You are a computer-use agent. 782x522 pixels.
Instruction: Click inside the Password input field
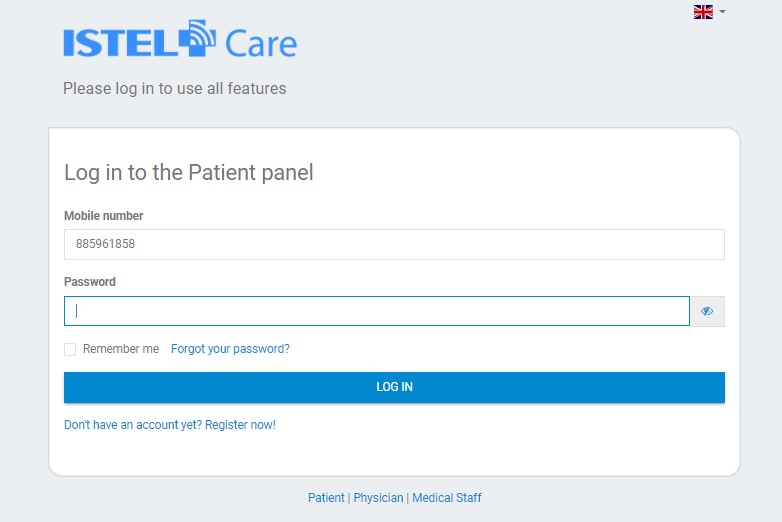377,311
